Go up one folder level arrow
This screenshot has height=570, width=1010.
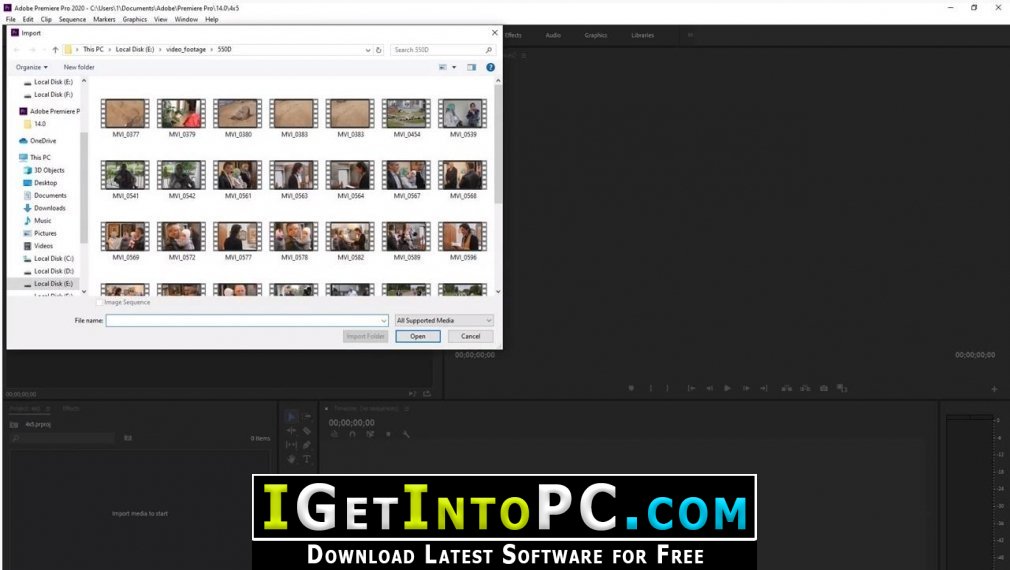click(55, 50)
